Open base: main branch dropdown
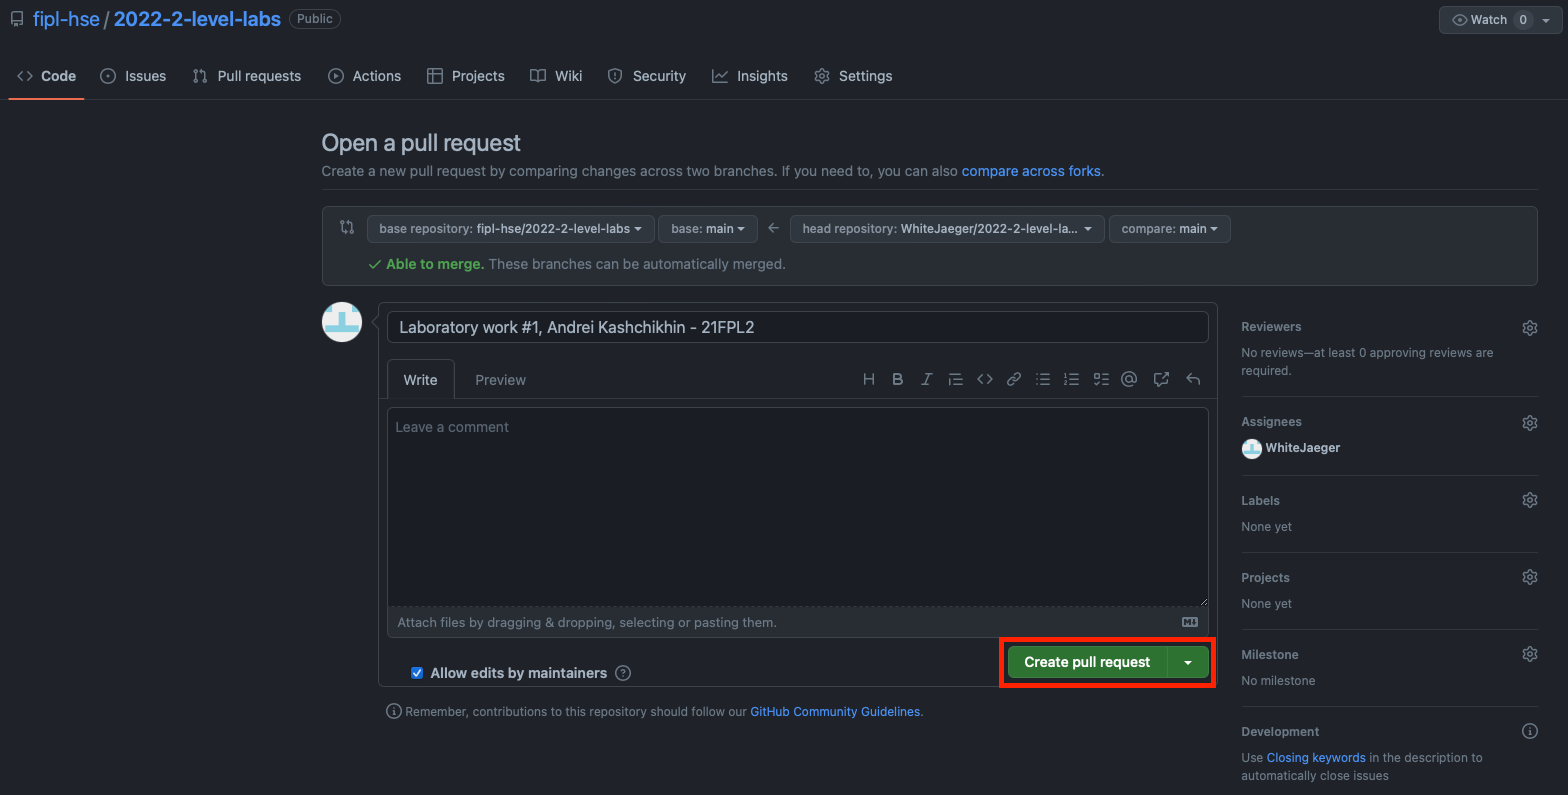The height and width of the screenshot is (795, 1568). [708, 229]
